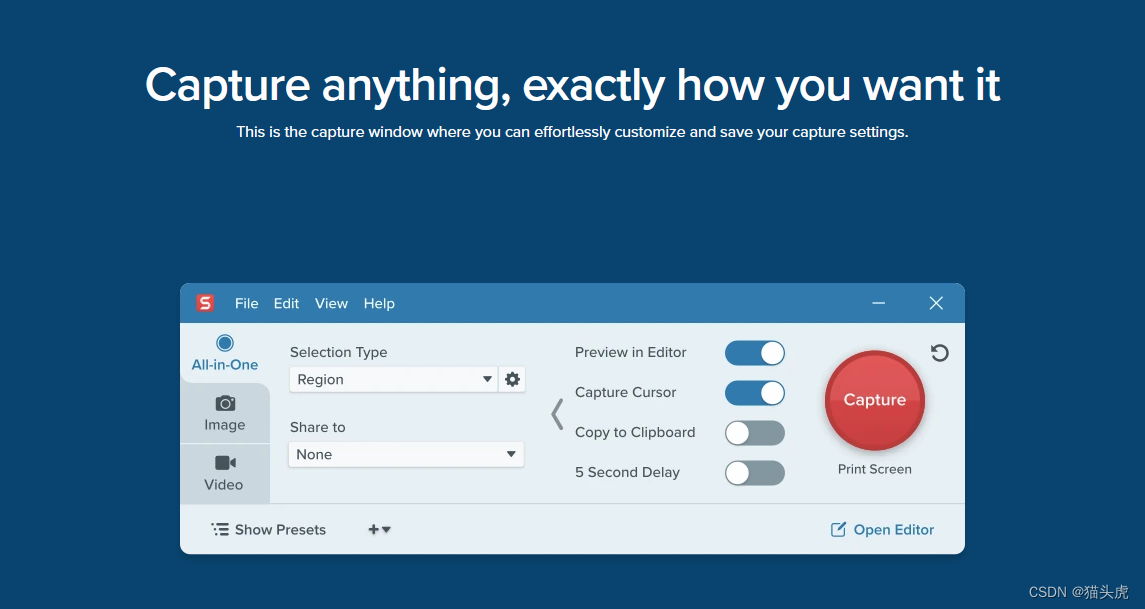Disable the Capture Cursor toggle
The image size is (1145, 609).
[x=754, y=393]
